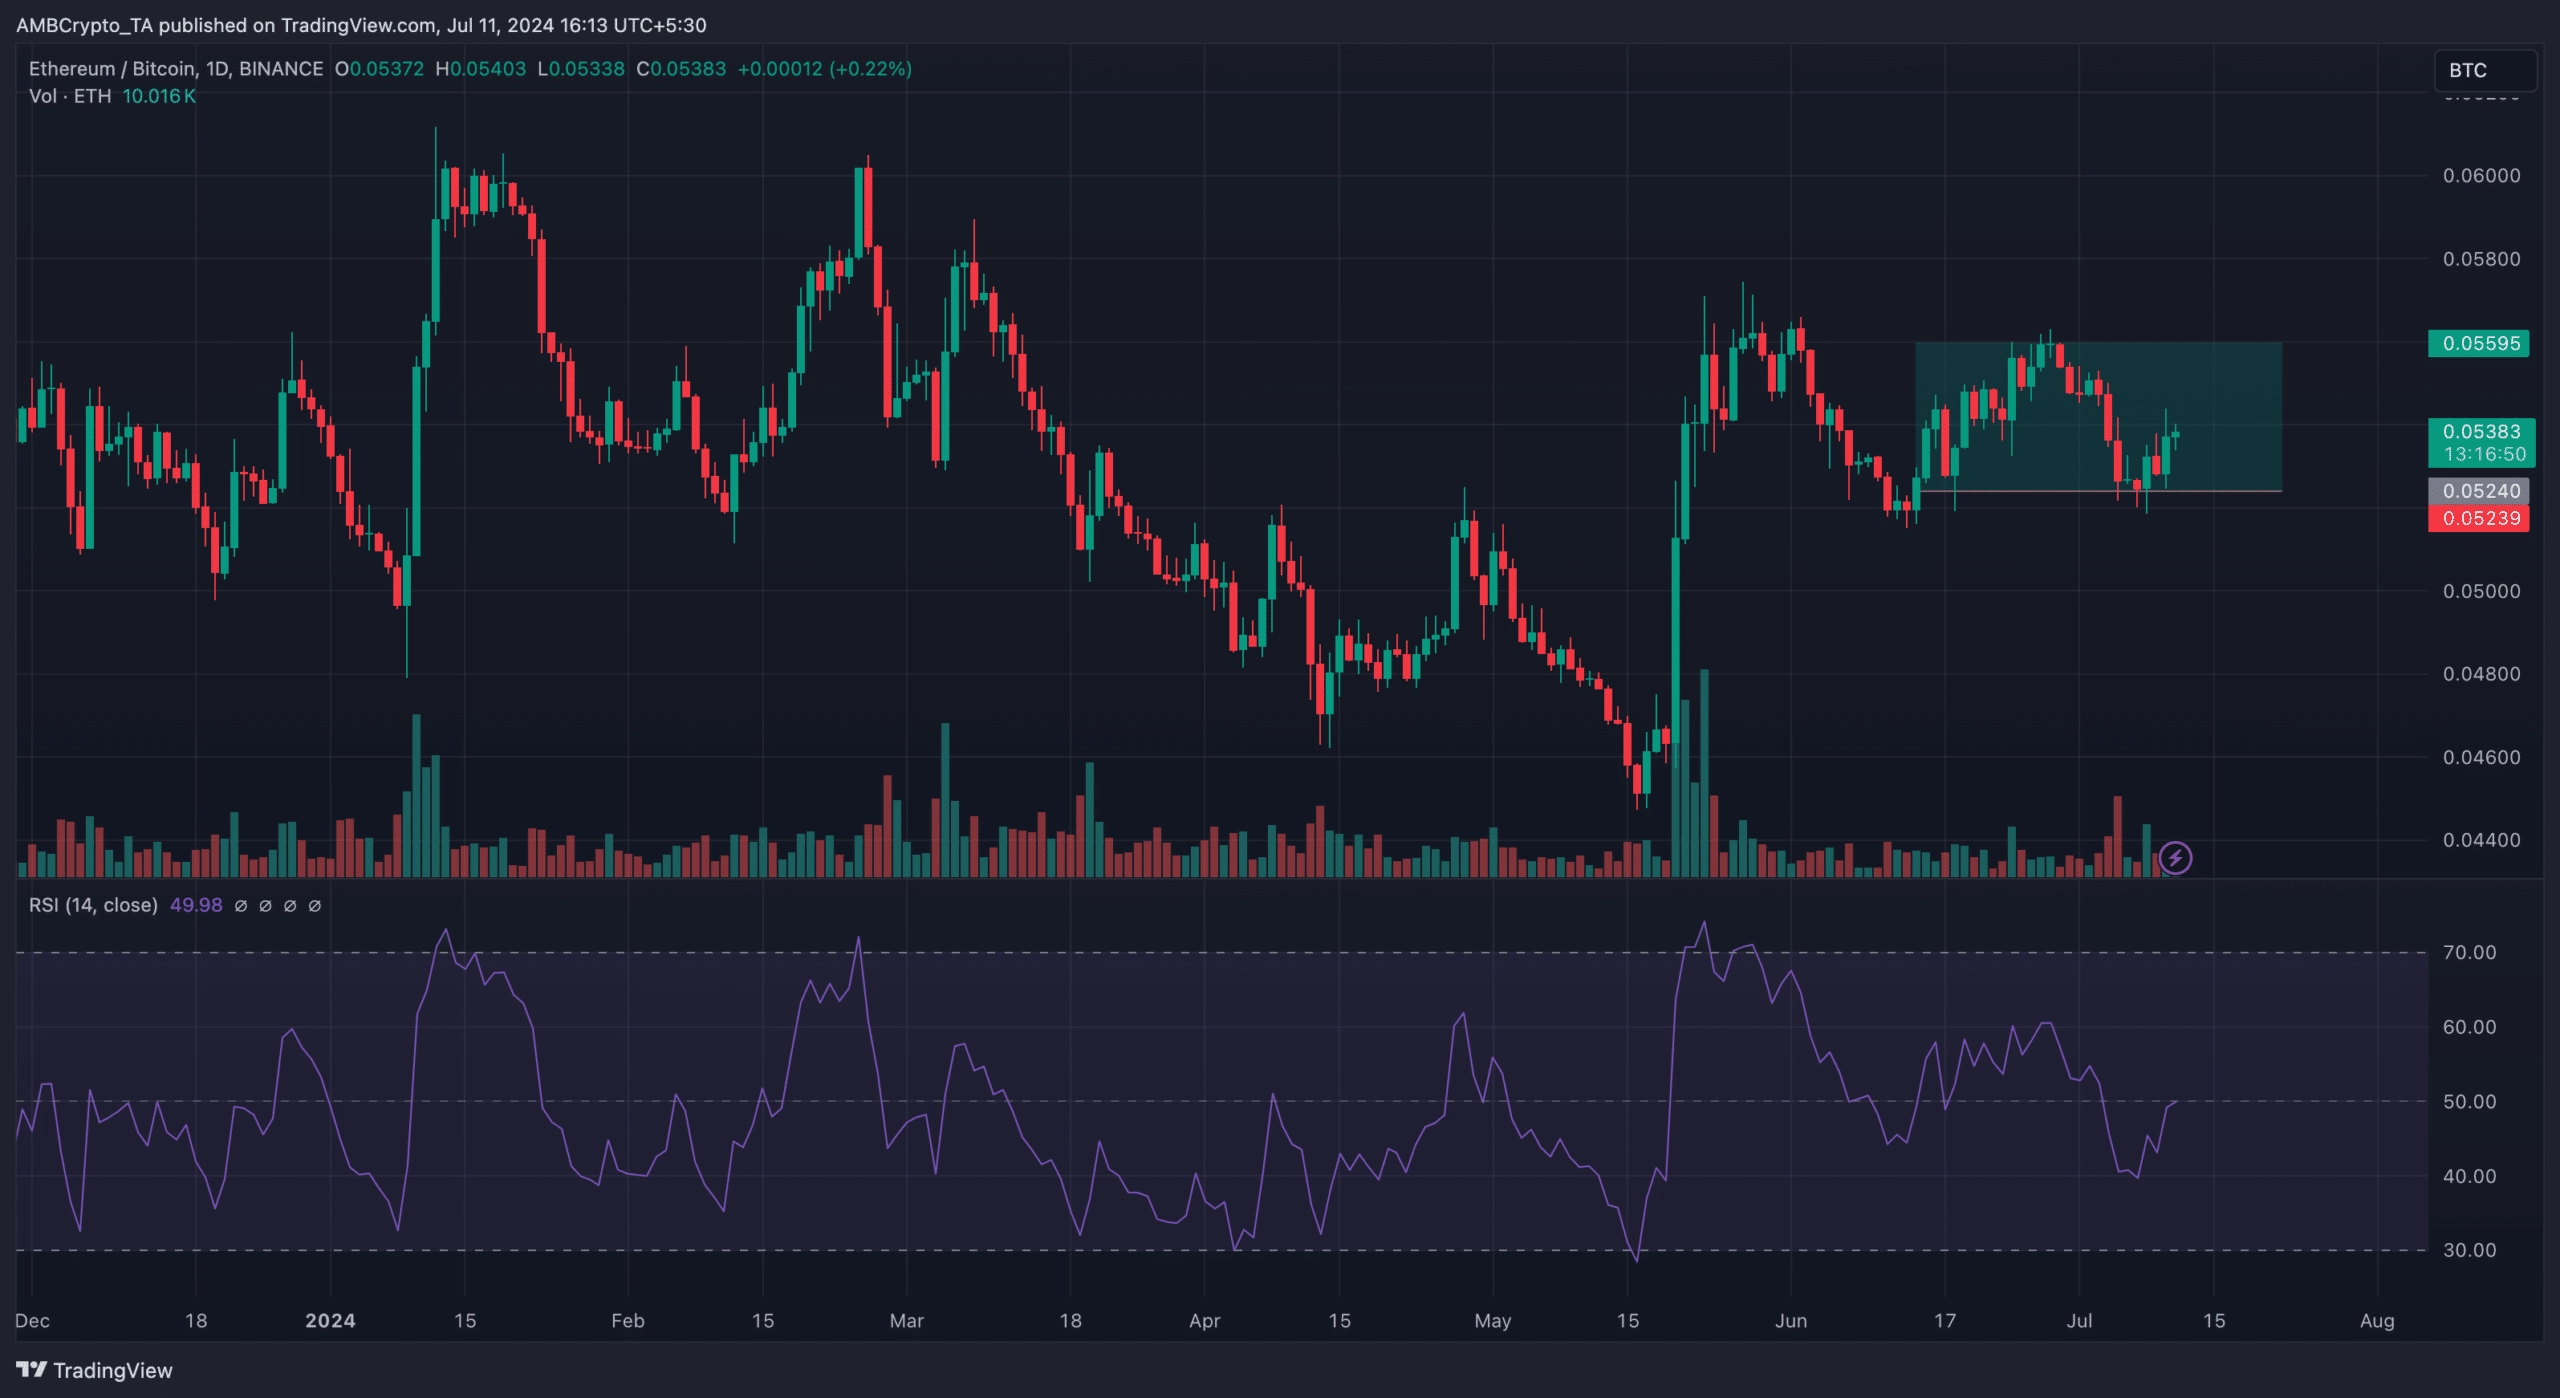Click the 0.05000 price axis value
Screen dimensions: 2560x1398
[2482, 591]
